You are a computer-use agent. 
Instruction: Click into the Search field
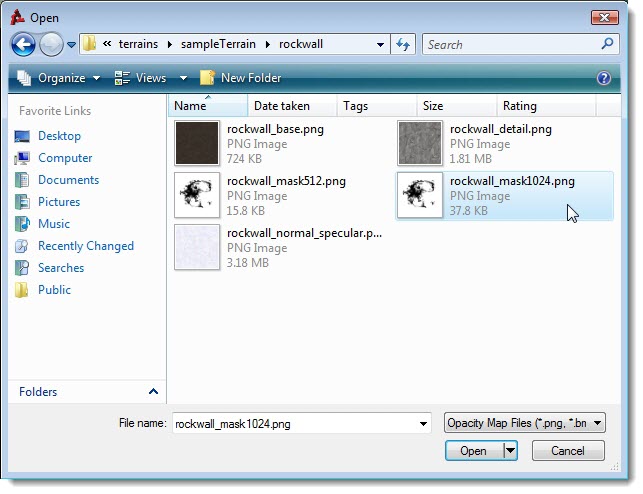pyautogui.click(x=513, y=44)
